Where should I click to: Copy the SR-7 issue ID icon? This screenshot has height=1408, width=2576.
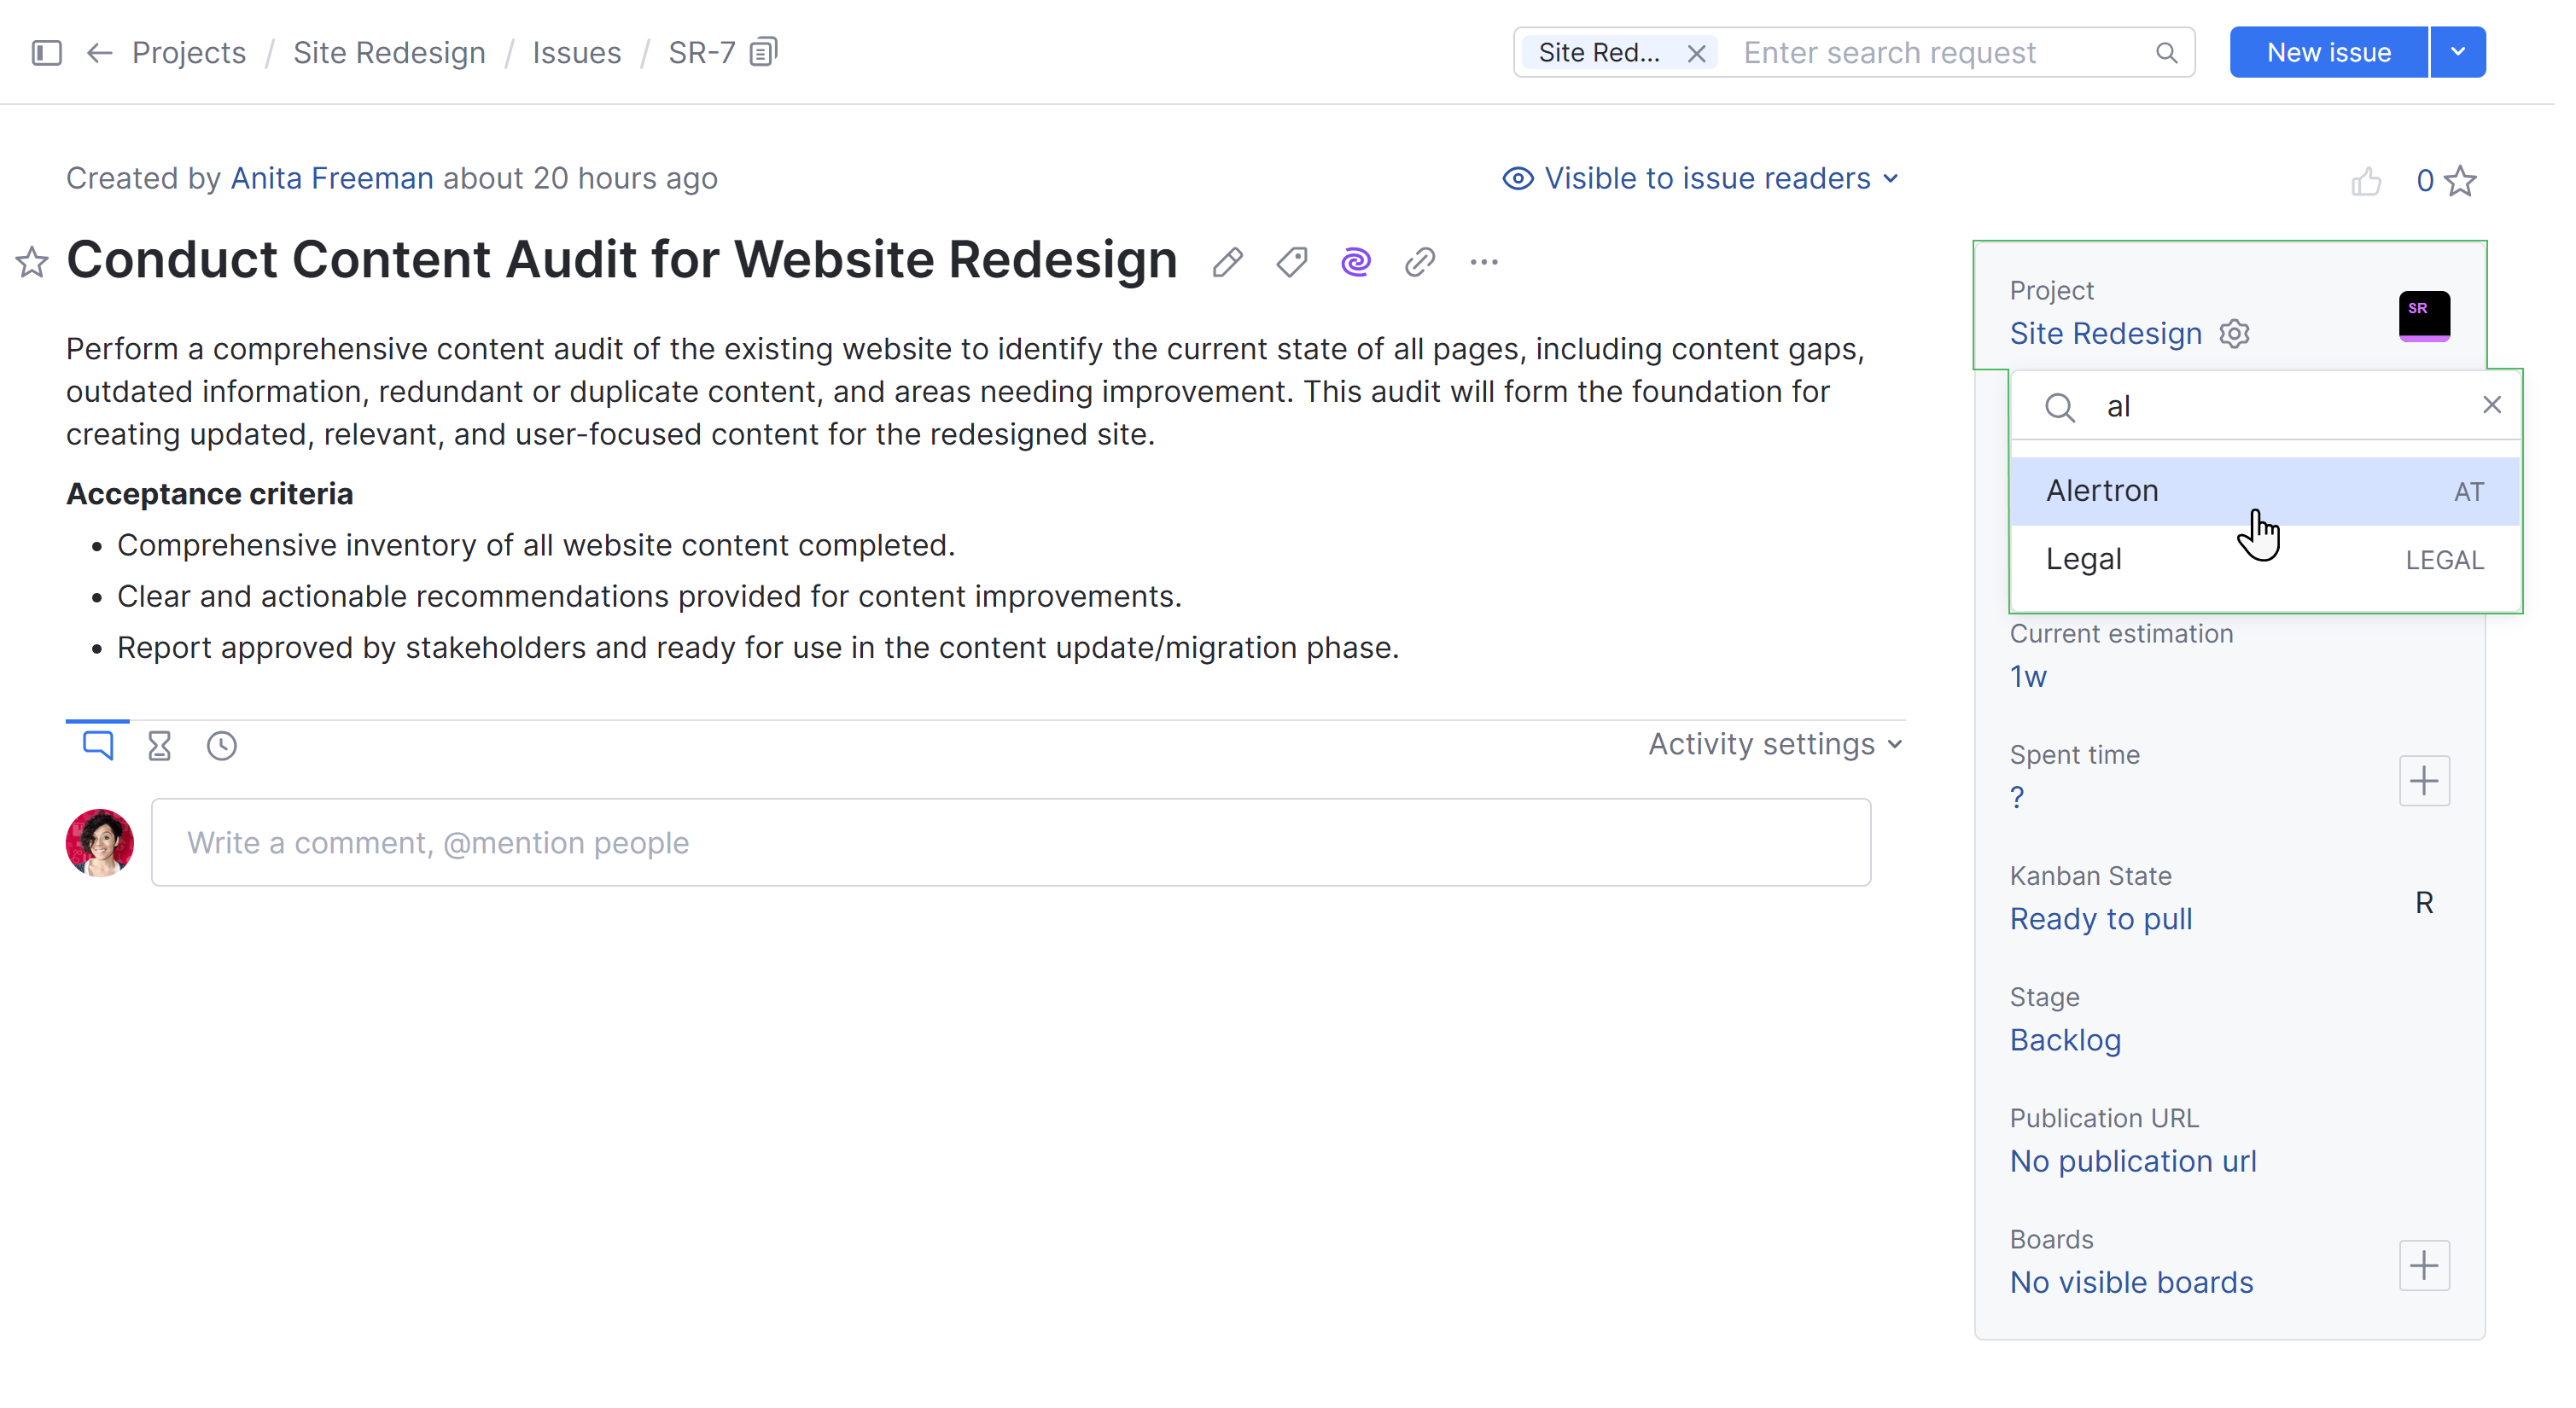coord(764,52)
